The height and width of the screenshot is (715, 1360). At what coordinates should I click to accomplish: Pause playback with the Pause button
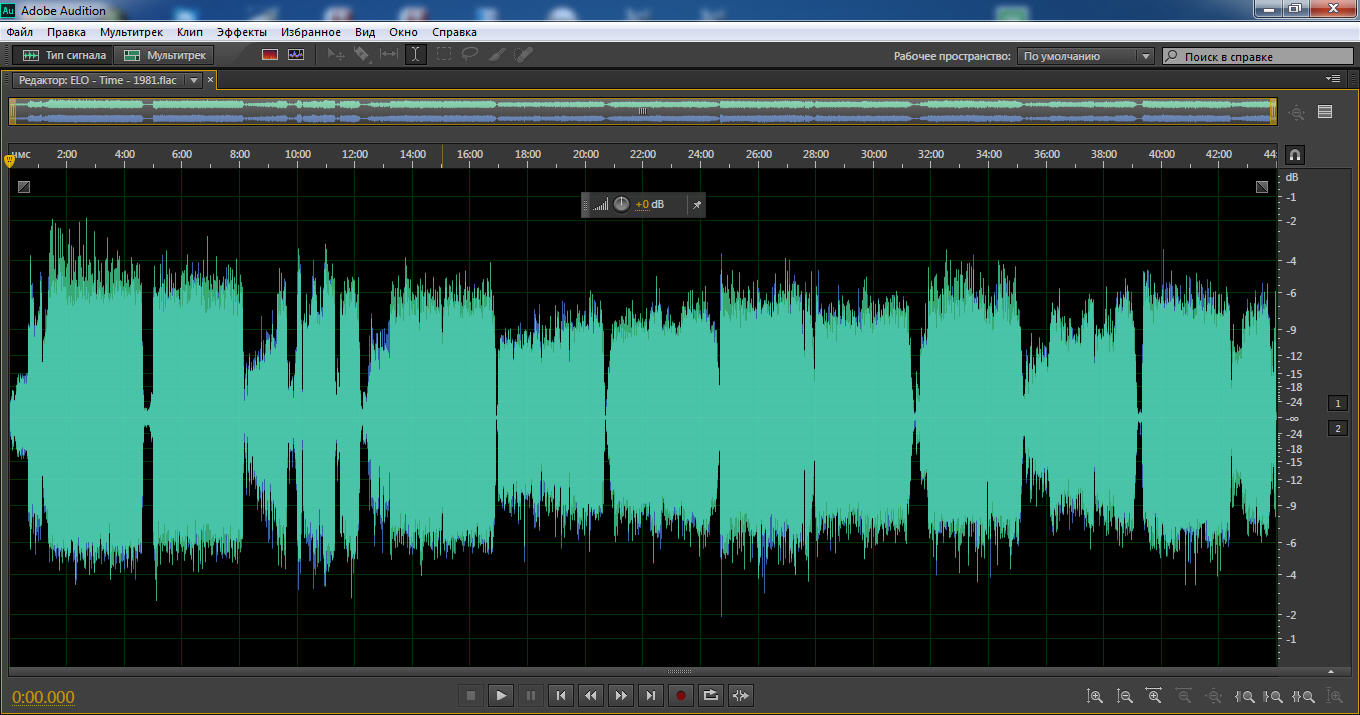531,695
